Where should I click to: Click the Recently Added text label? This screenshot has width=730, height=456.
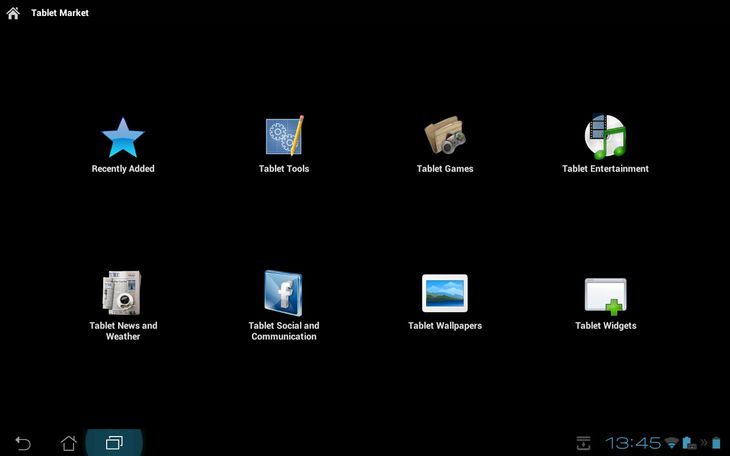[123, 169]
